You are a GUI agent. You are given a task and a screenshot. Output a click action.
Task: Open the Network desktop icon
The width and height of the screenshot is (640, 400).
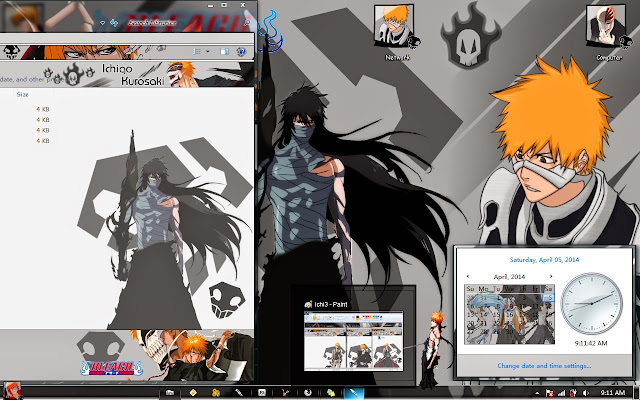pos(397,33)
